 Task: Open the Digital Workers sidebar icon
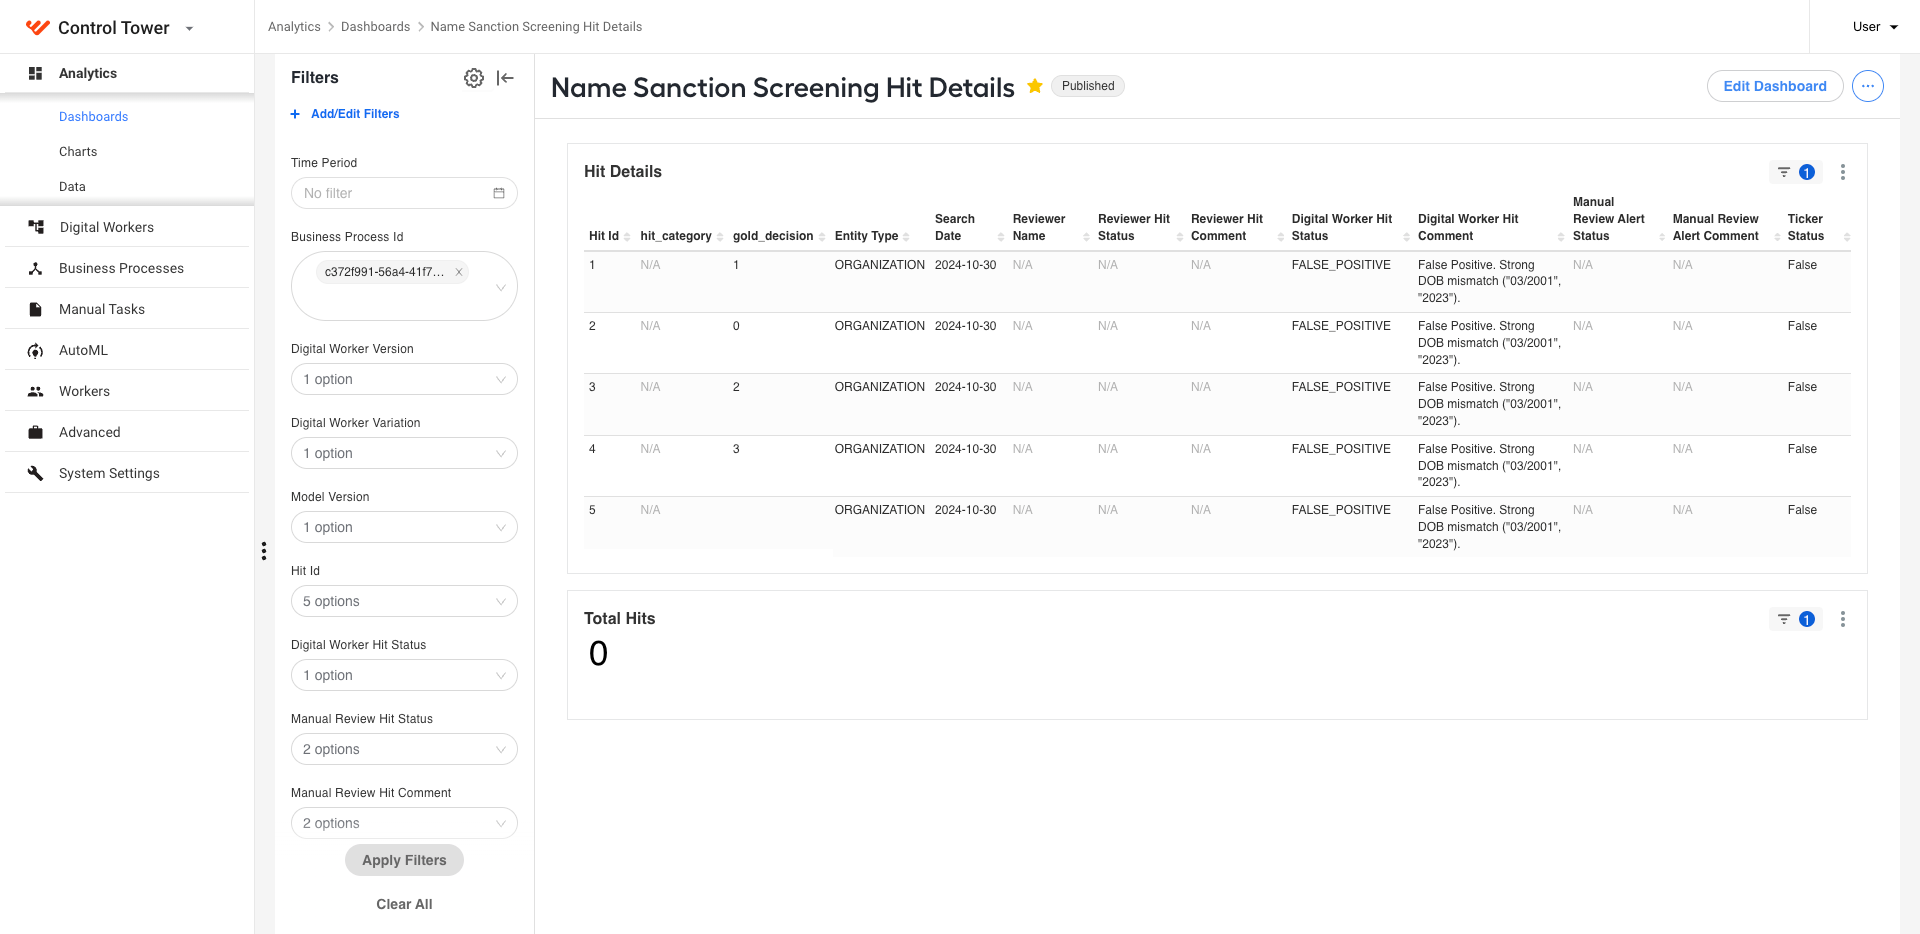pyautogui.click(x=36, y=227)
